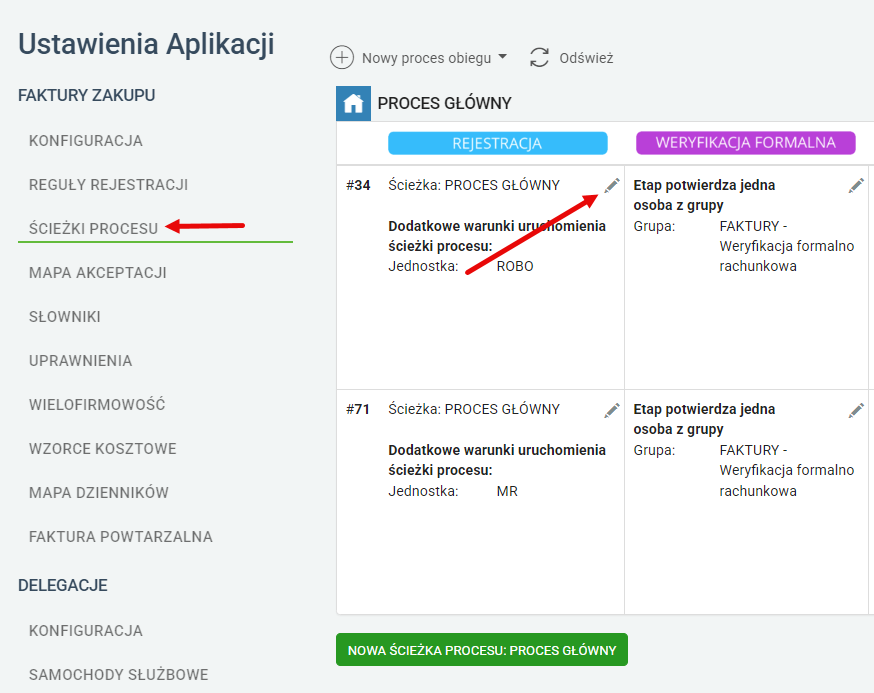
Task: Open FAKTURA POWTARZALNA settings
Action: 121,537
